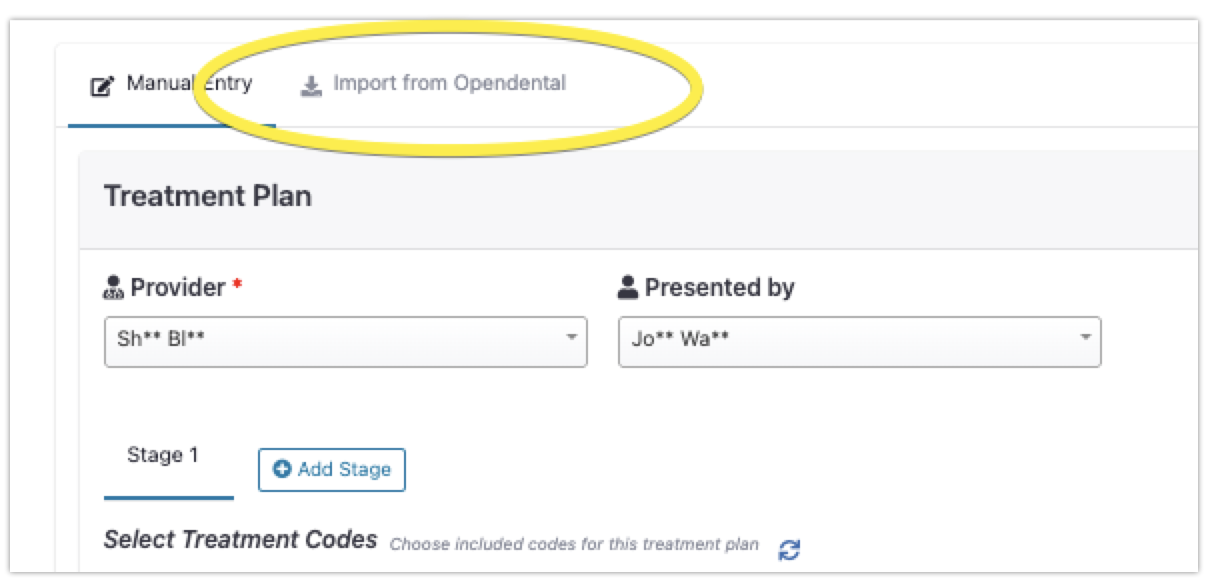Switch to the Import from Opendental tab
This screenshot has height=582, width=1208.
coord(434,84)
